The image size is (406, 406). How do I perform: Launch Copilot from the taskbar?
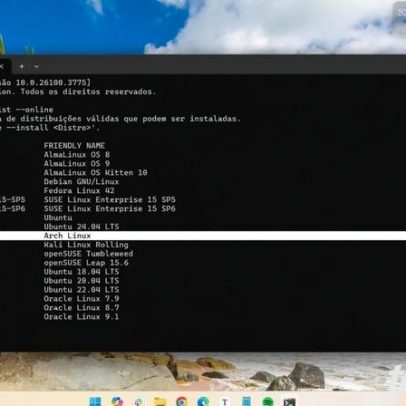point(117,402)
